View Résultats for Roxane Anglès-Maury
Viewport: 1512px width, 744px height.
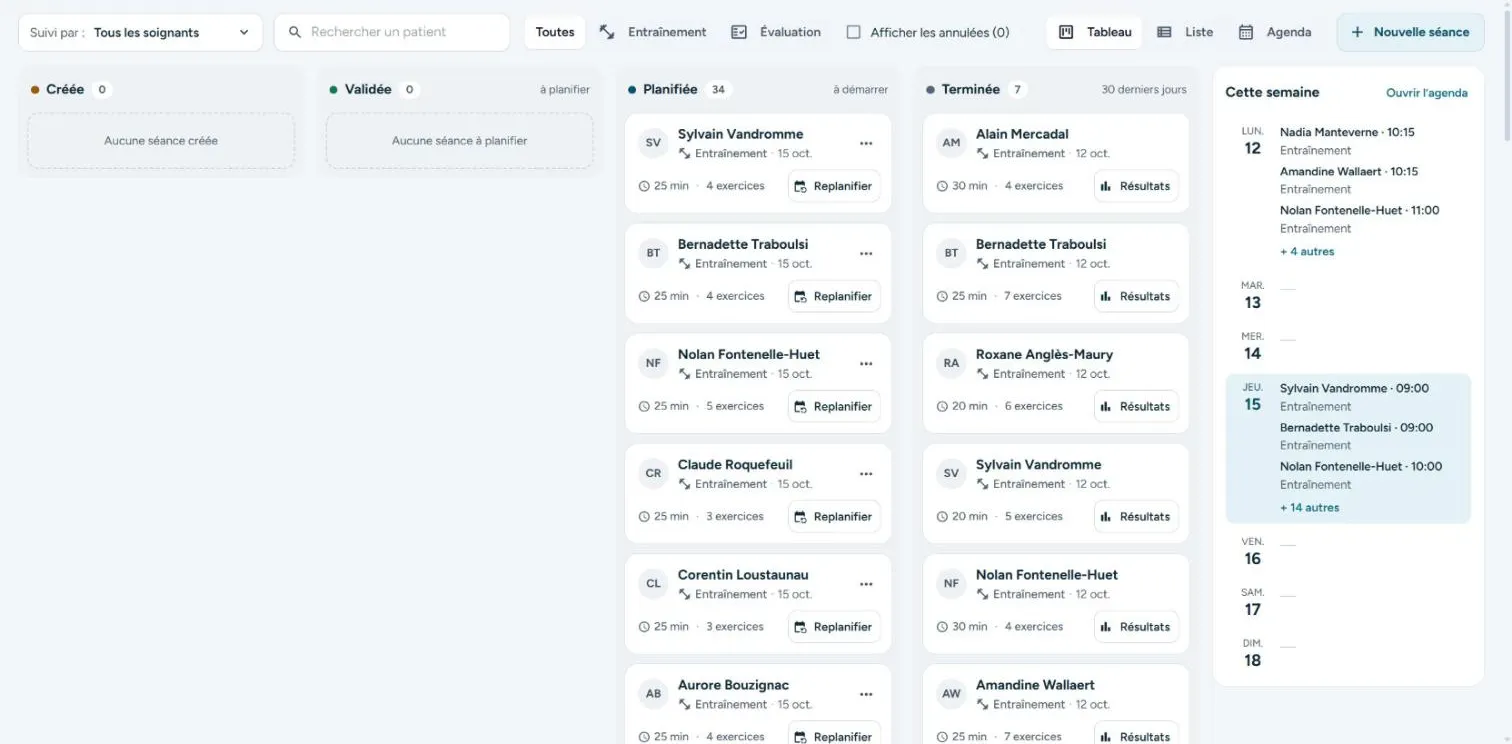1136,407
